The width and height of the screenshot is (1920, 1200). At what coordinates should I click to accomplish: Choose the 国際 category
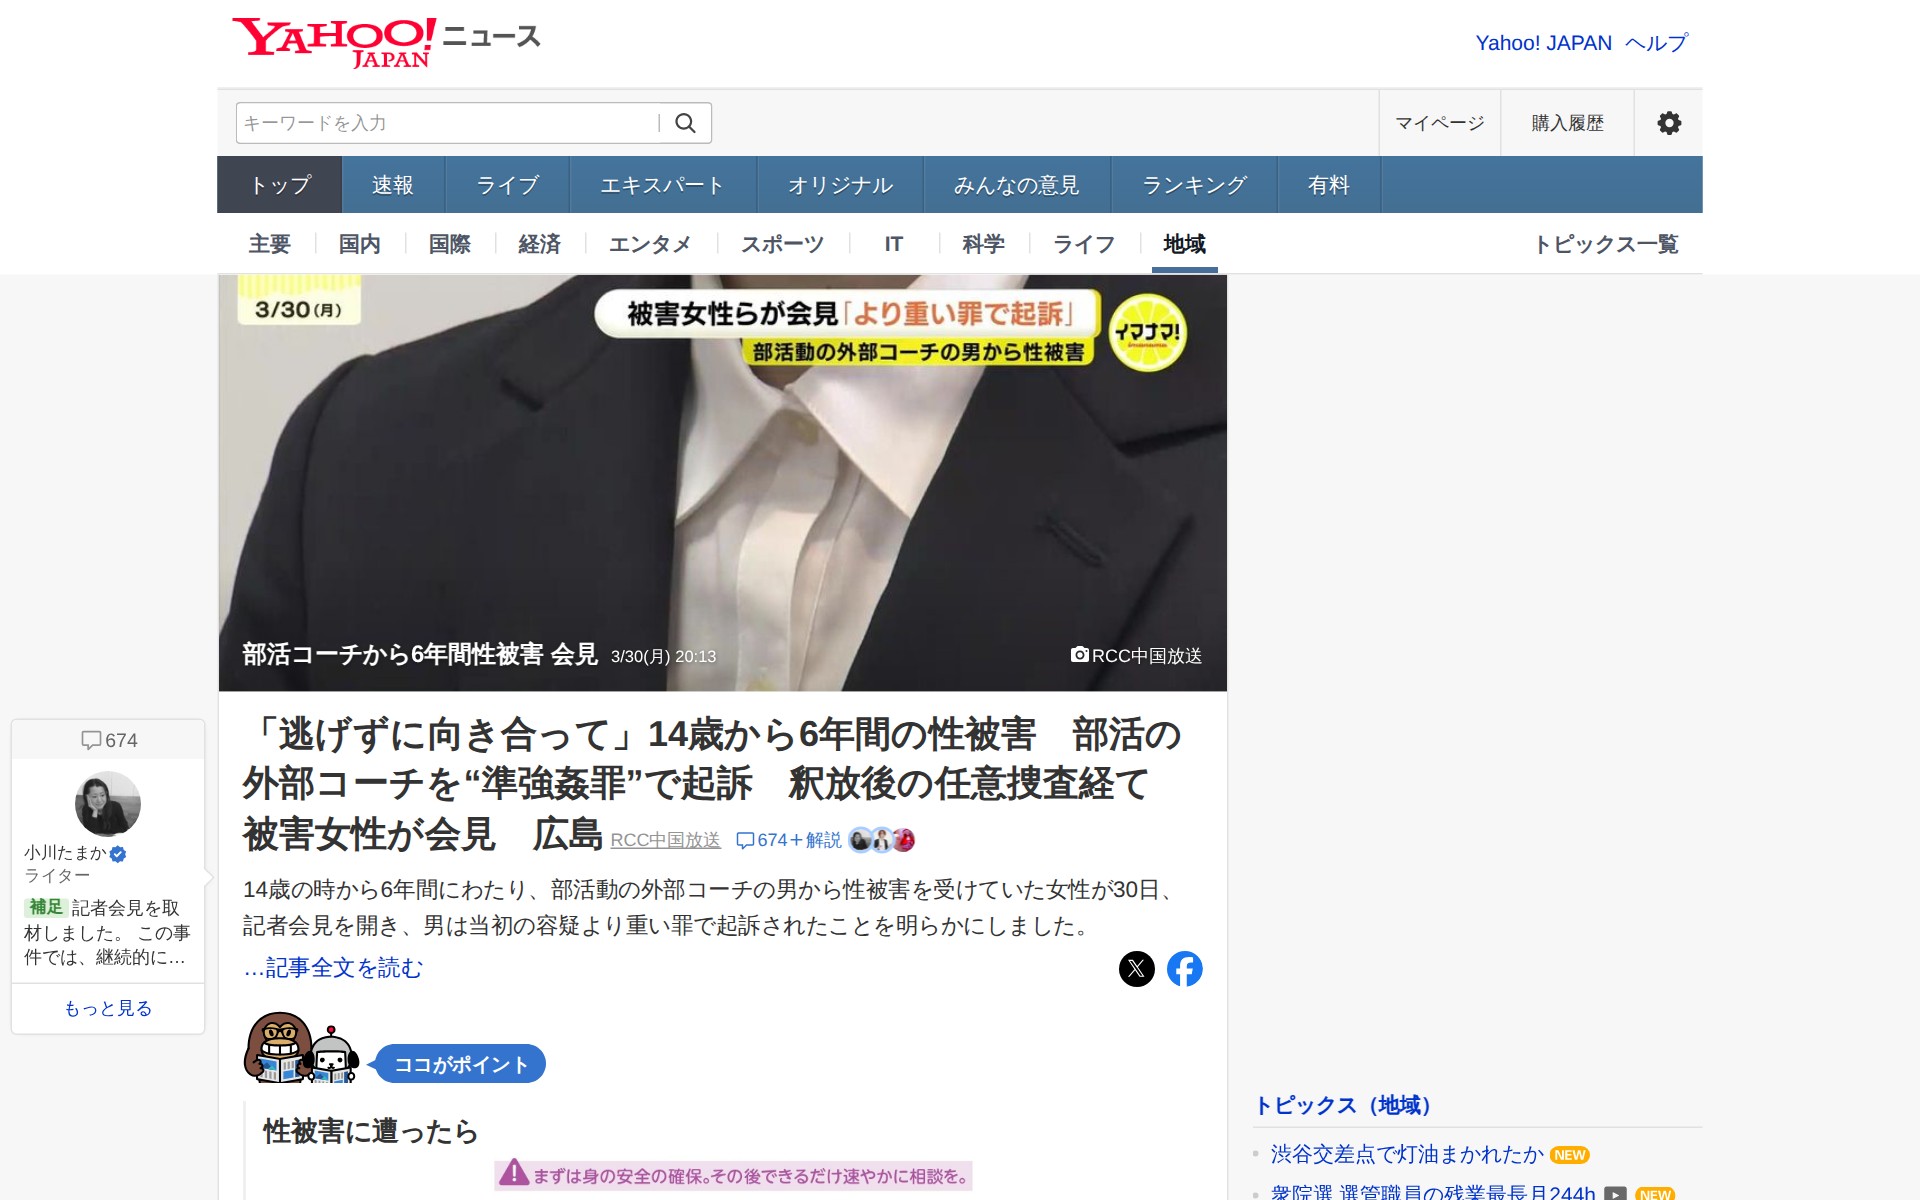pyautogui.click(x=449, y=244)
